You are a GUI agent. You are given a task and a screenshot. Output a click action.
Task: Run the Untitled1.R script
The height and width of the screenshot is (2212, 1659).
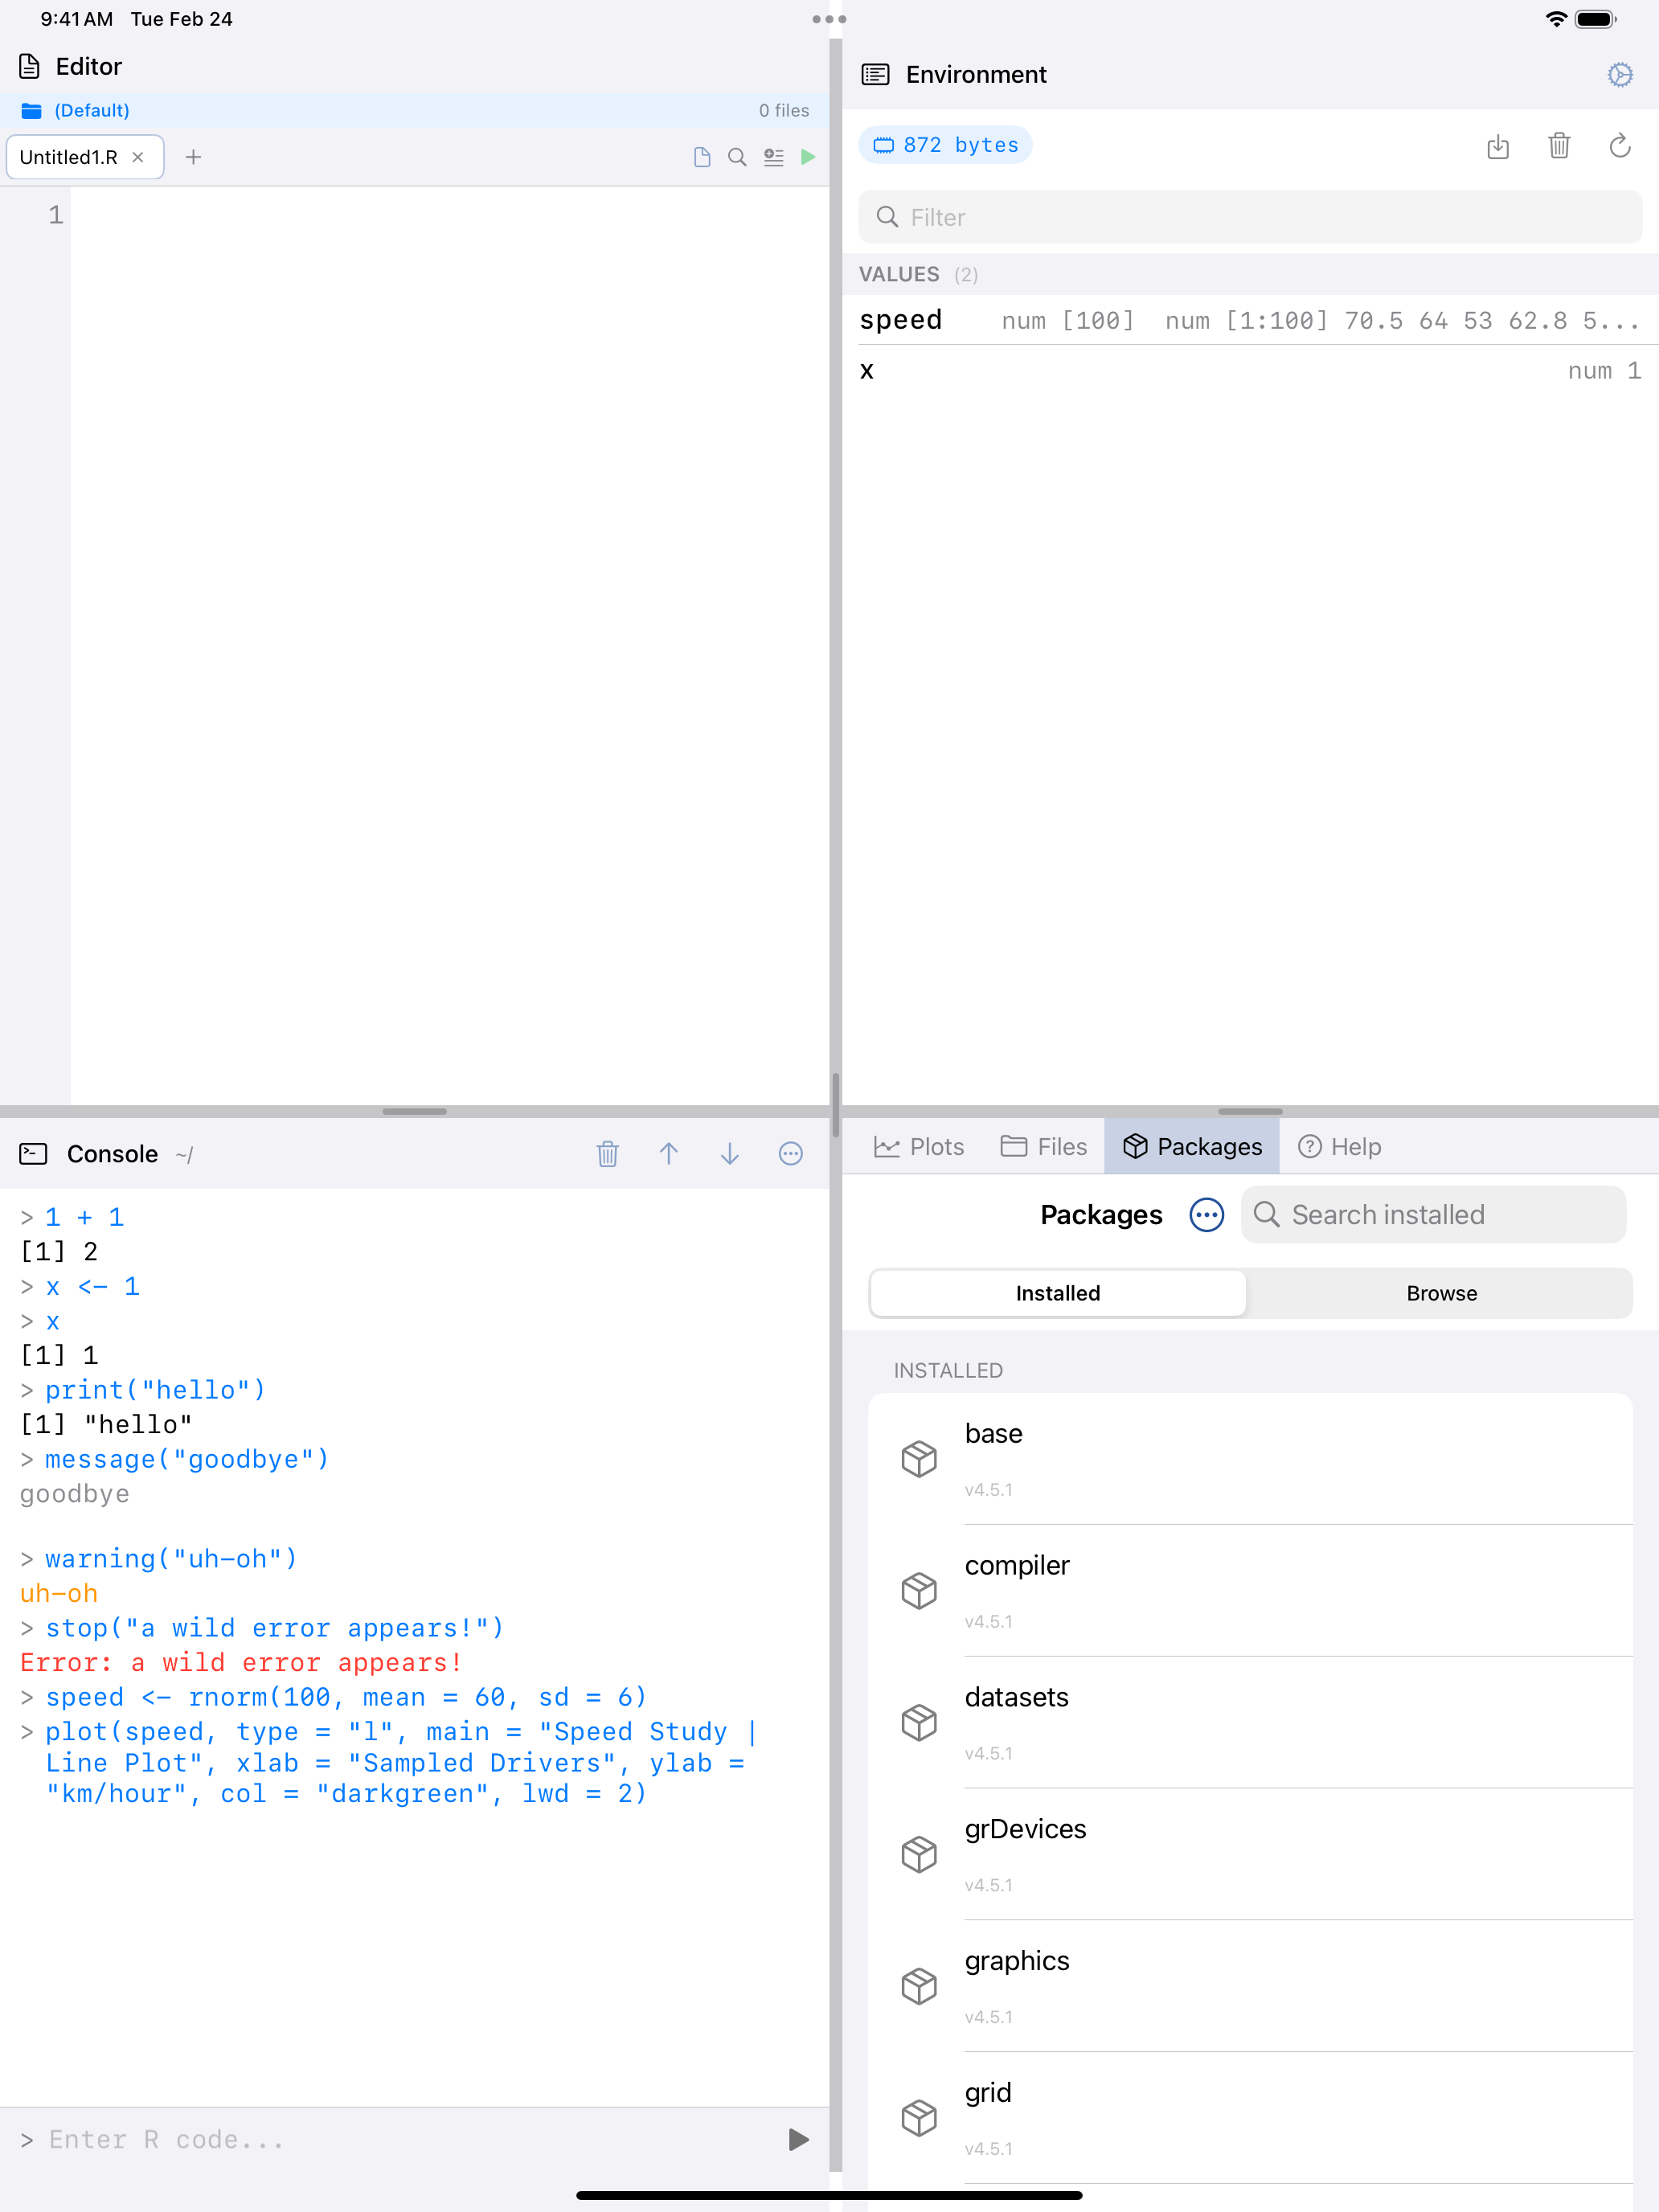(x=808, y=157)
